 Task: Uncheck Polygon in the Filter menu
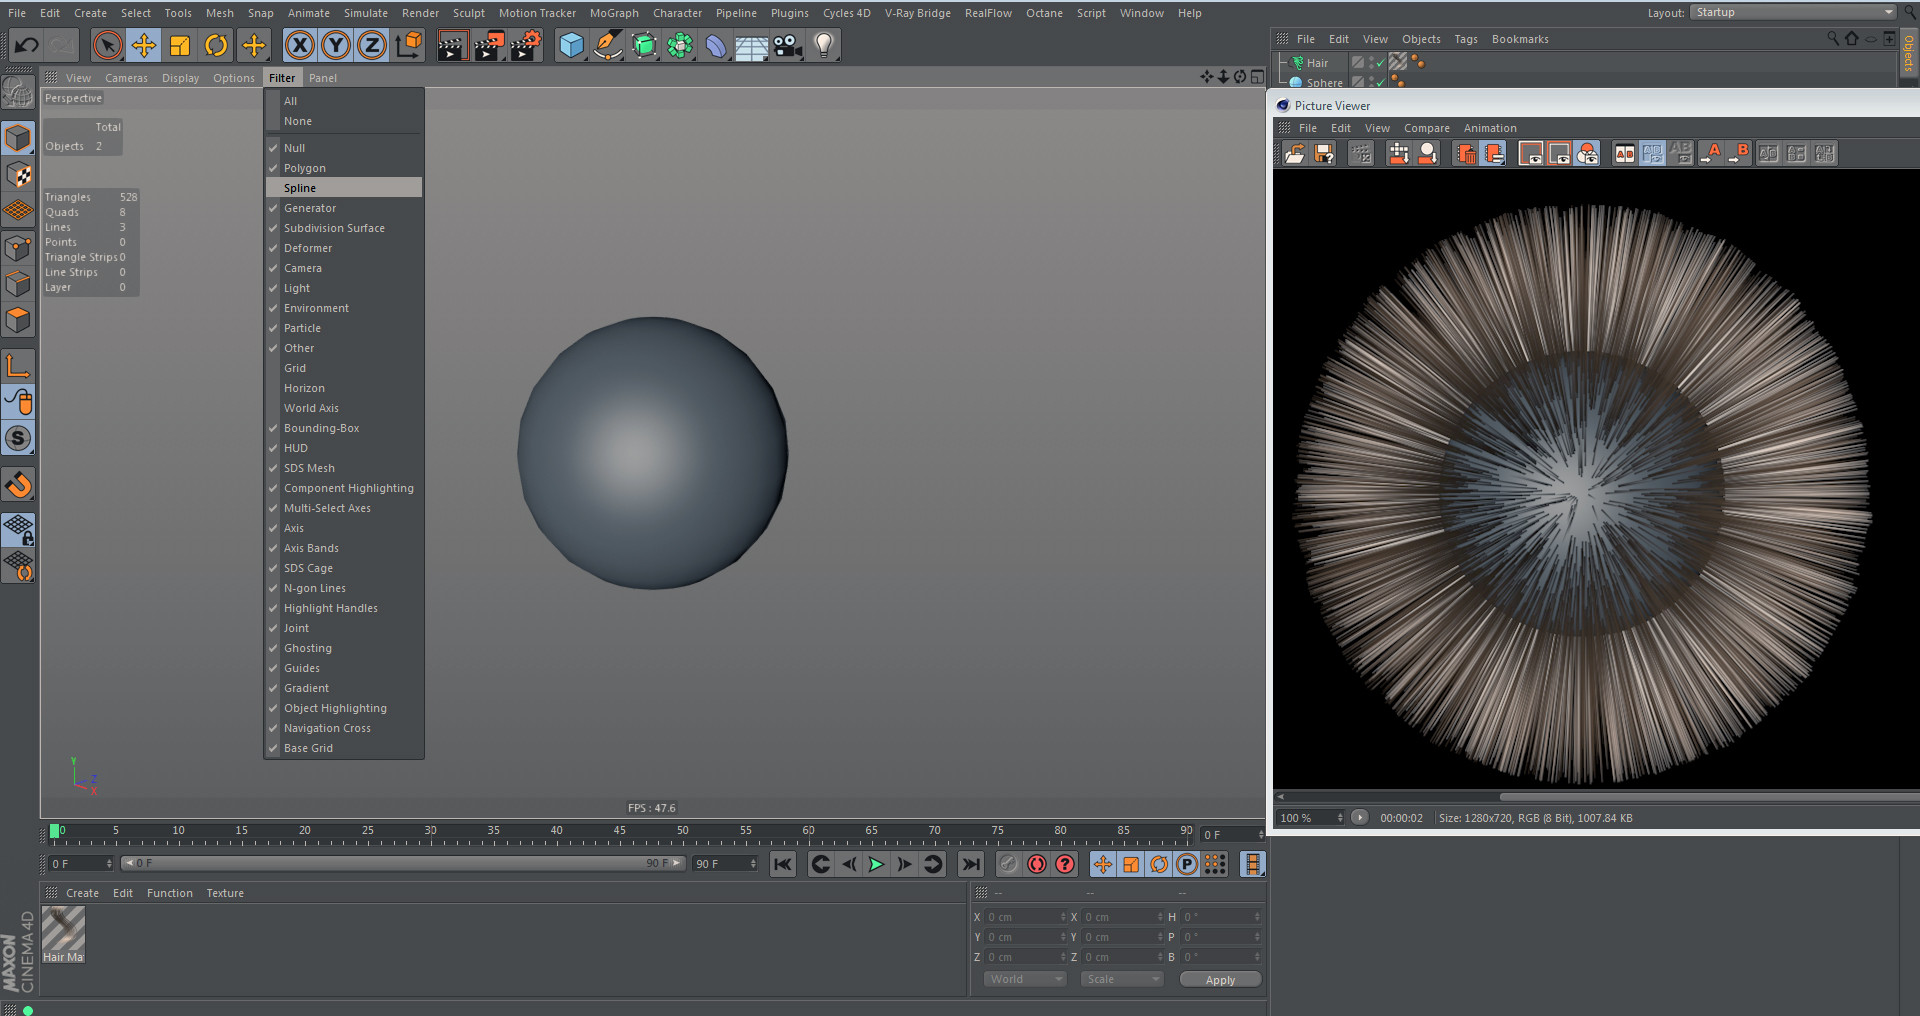point(304,168)
